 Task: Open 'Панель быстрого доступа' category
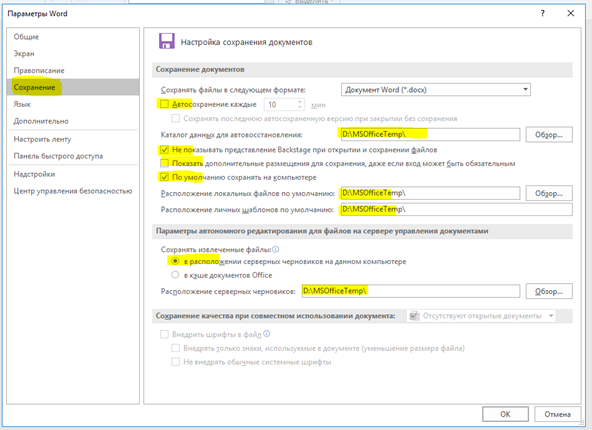point(73,156)
